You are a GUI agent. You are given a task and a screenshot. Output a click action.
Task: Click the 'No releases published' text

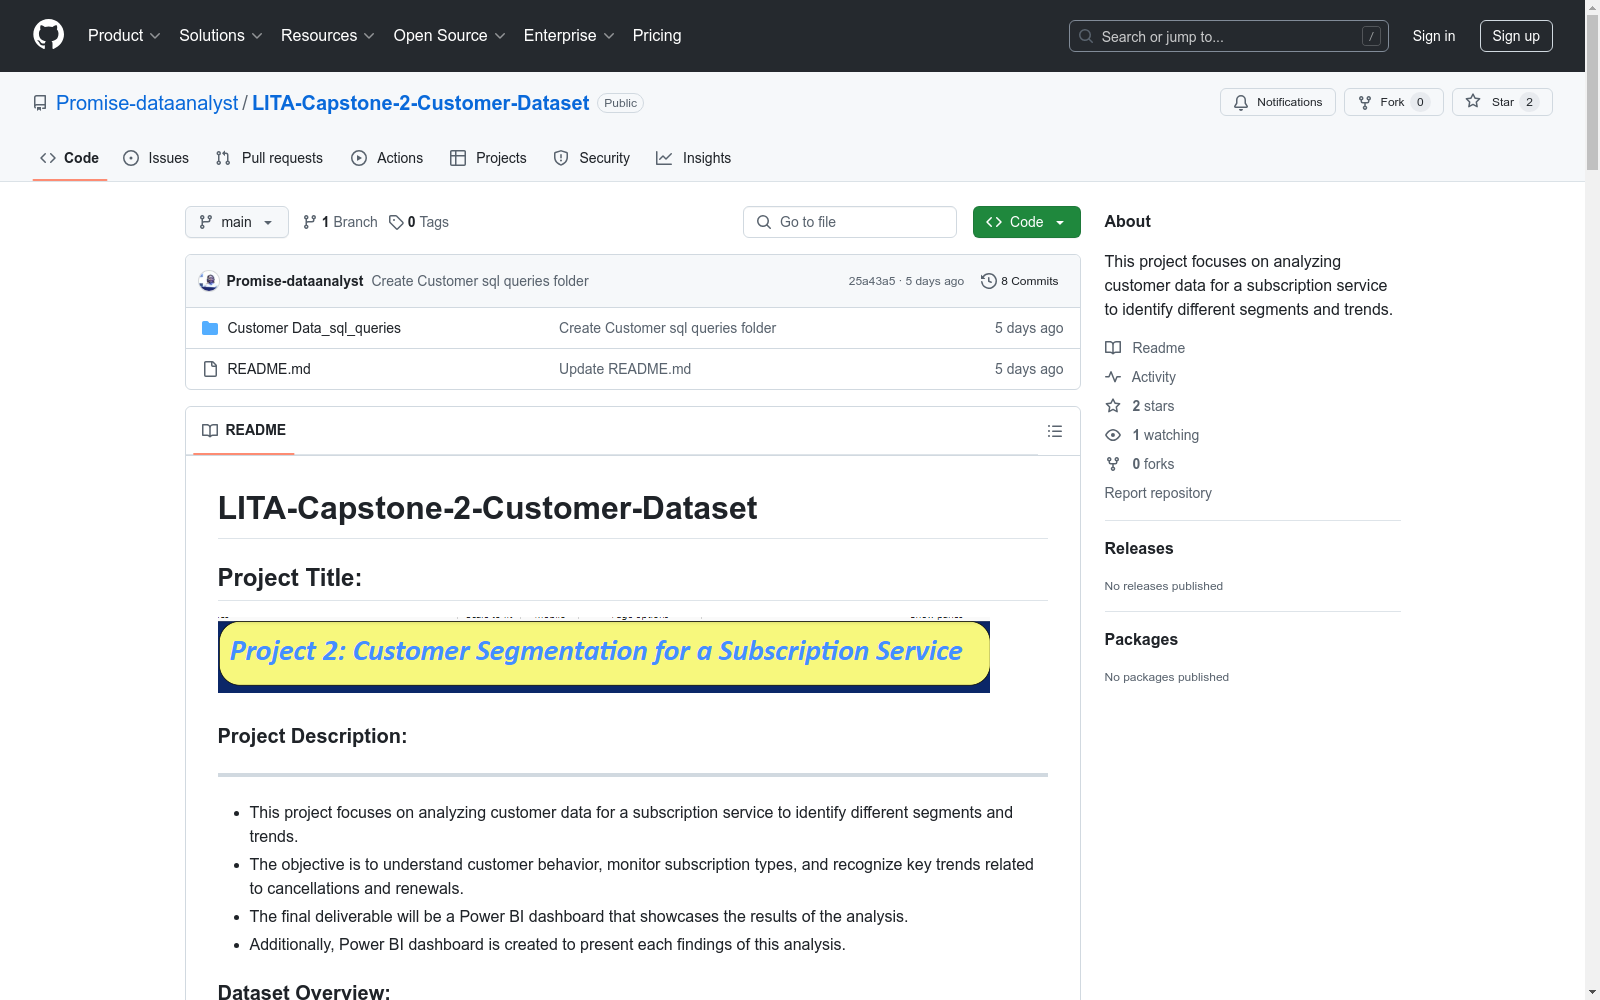click(x=1164, y=586)
